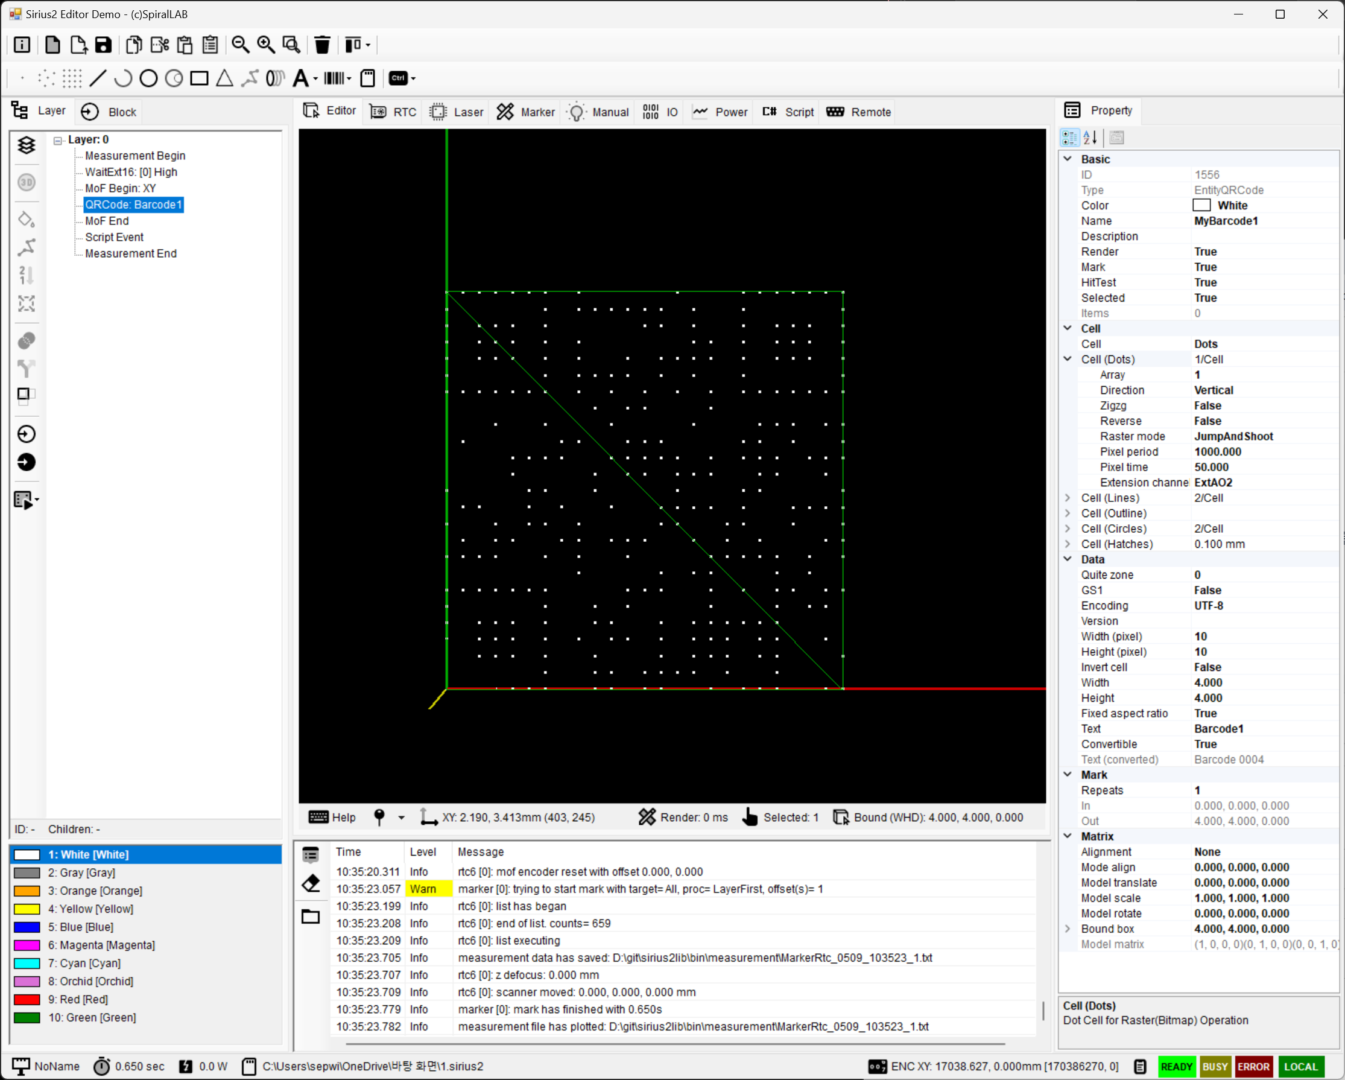Click the sort order 2-1 arrow icon
Screen dimensions: 1345x1080
pos(27,275)
